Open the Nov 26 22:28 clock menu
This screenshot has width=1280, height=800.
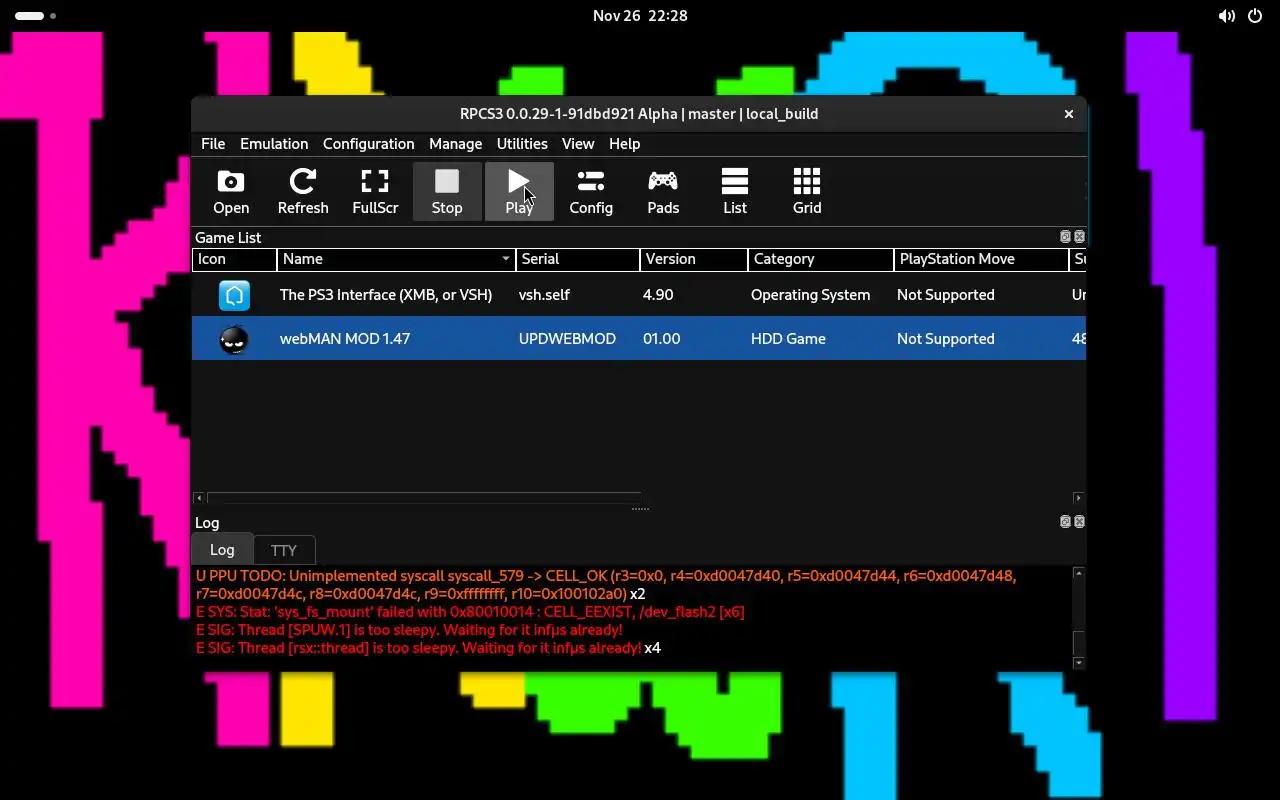point(640,16)
